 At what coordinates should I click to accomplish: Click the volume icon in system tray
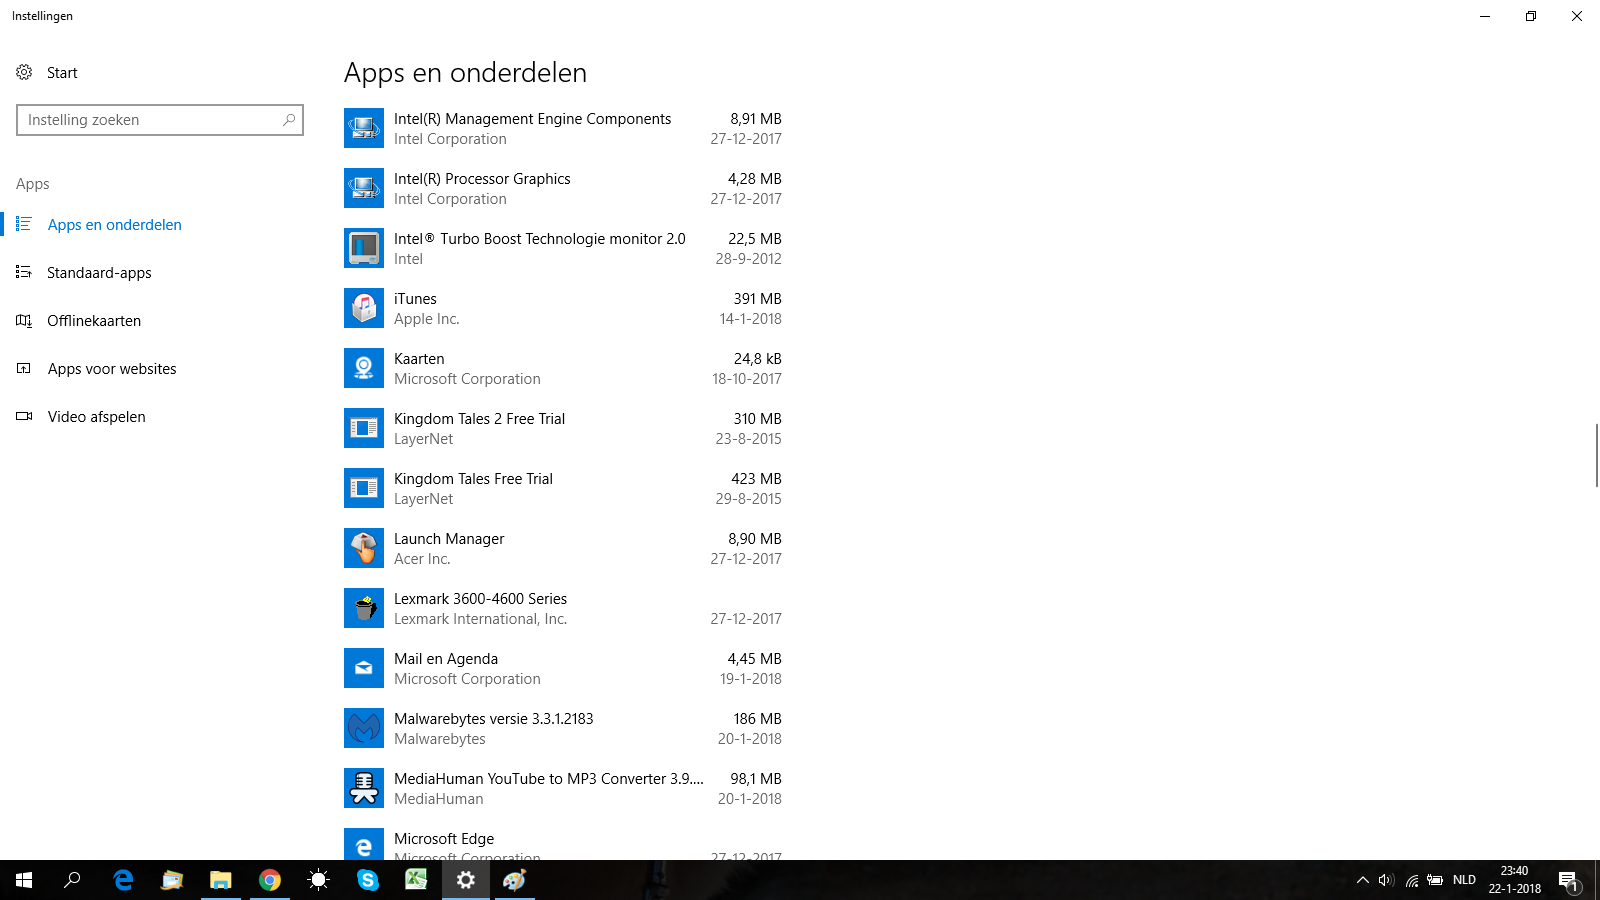(1386, 880)
